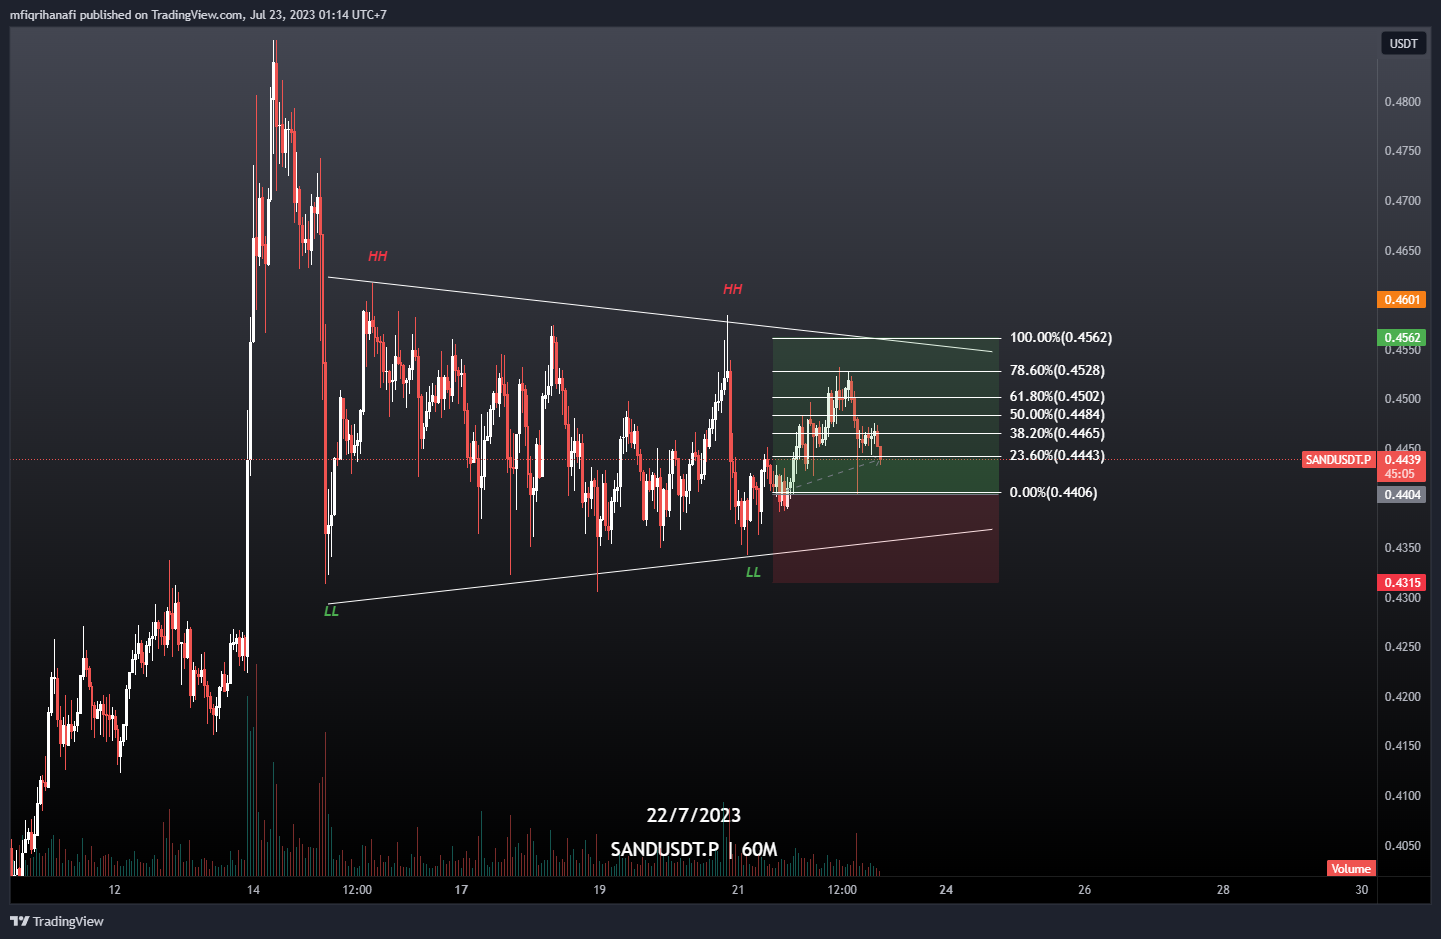This screenshot has width=1441, height=939.
Task: Click the TradingView logo at bottom left
Action: 57,921
